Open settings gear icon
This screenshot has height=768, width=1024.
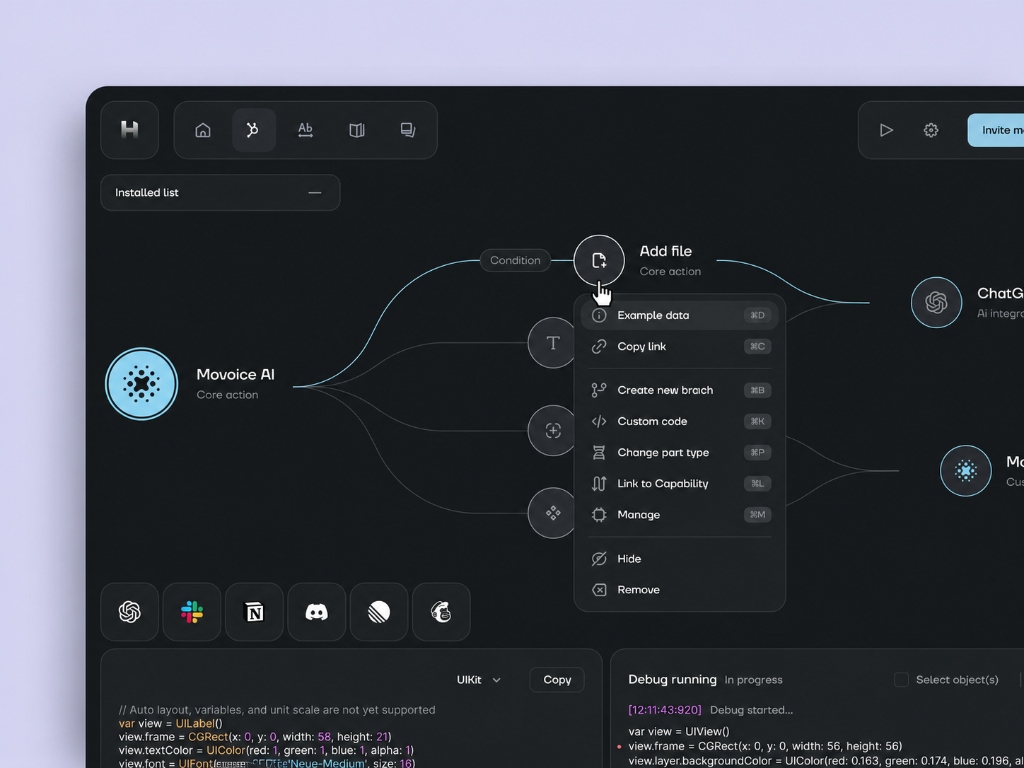tap(931, 130)
